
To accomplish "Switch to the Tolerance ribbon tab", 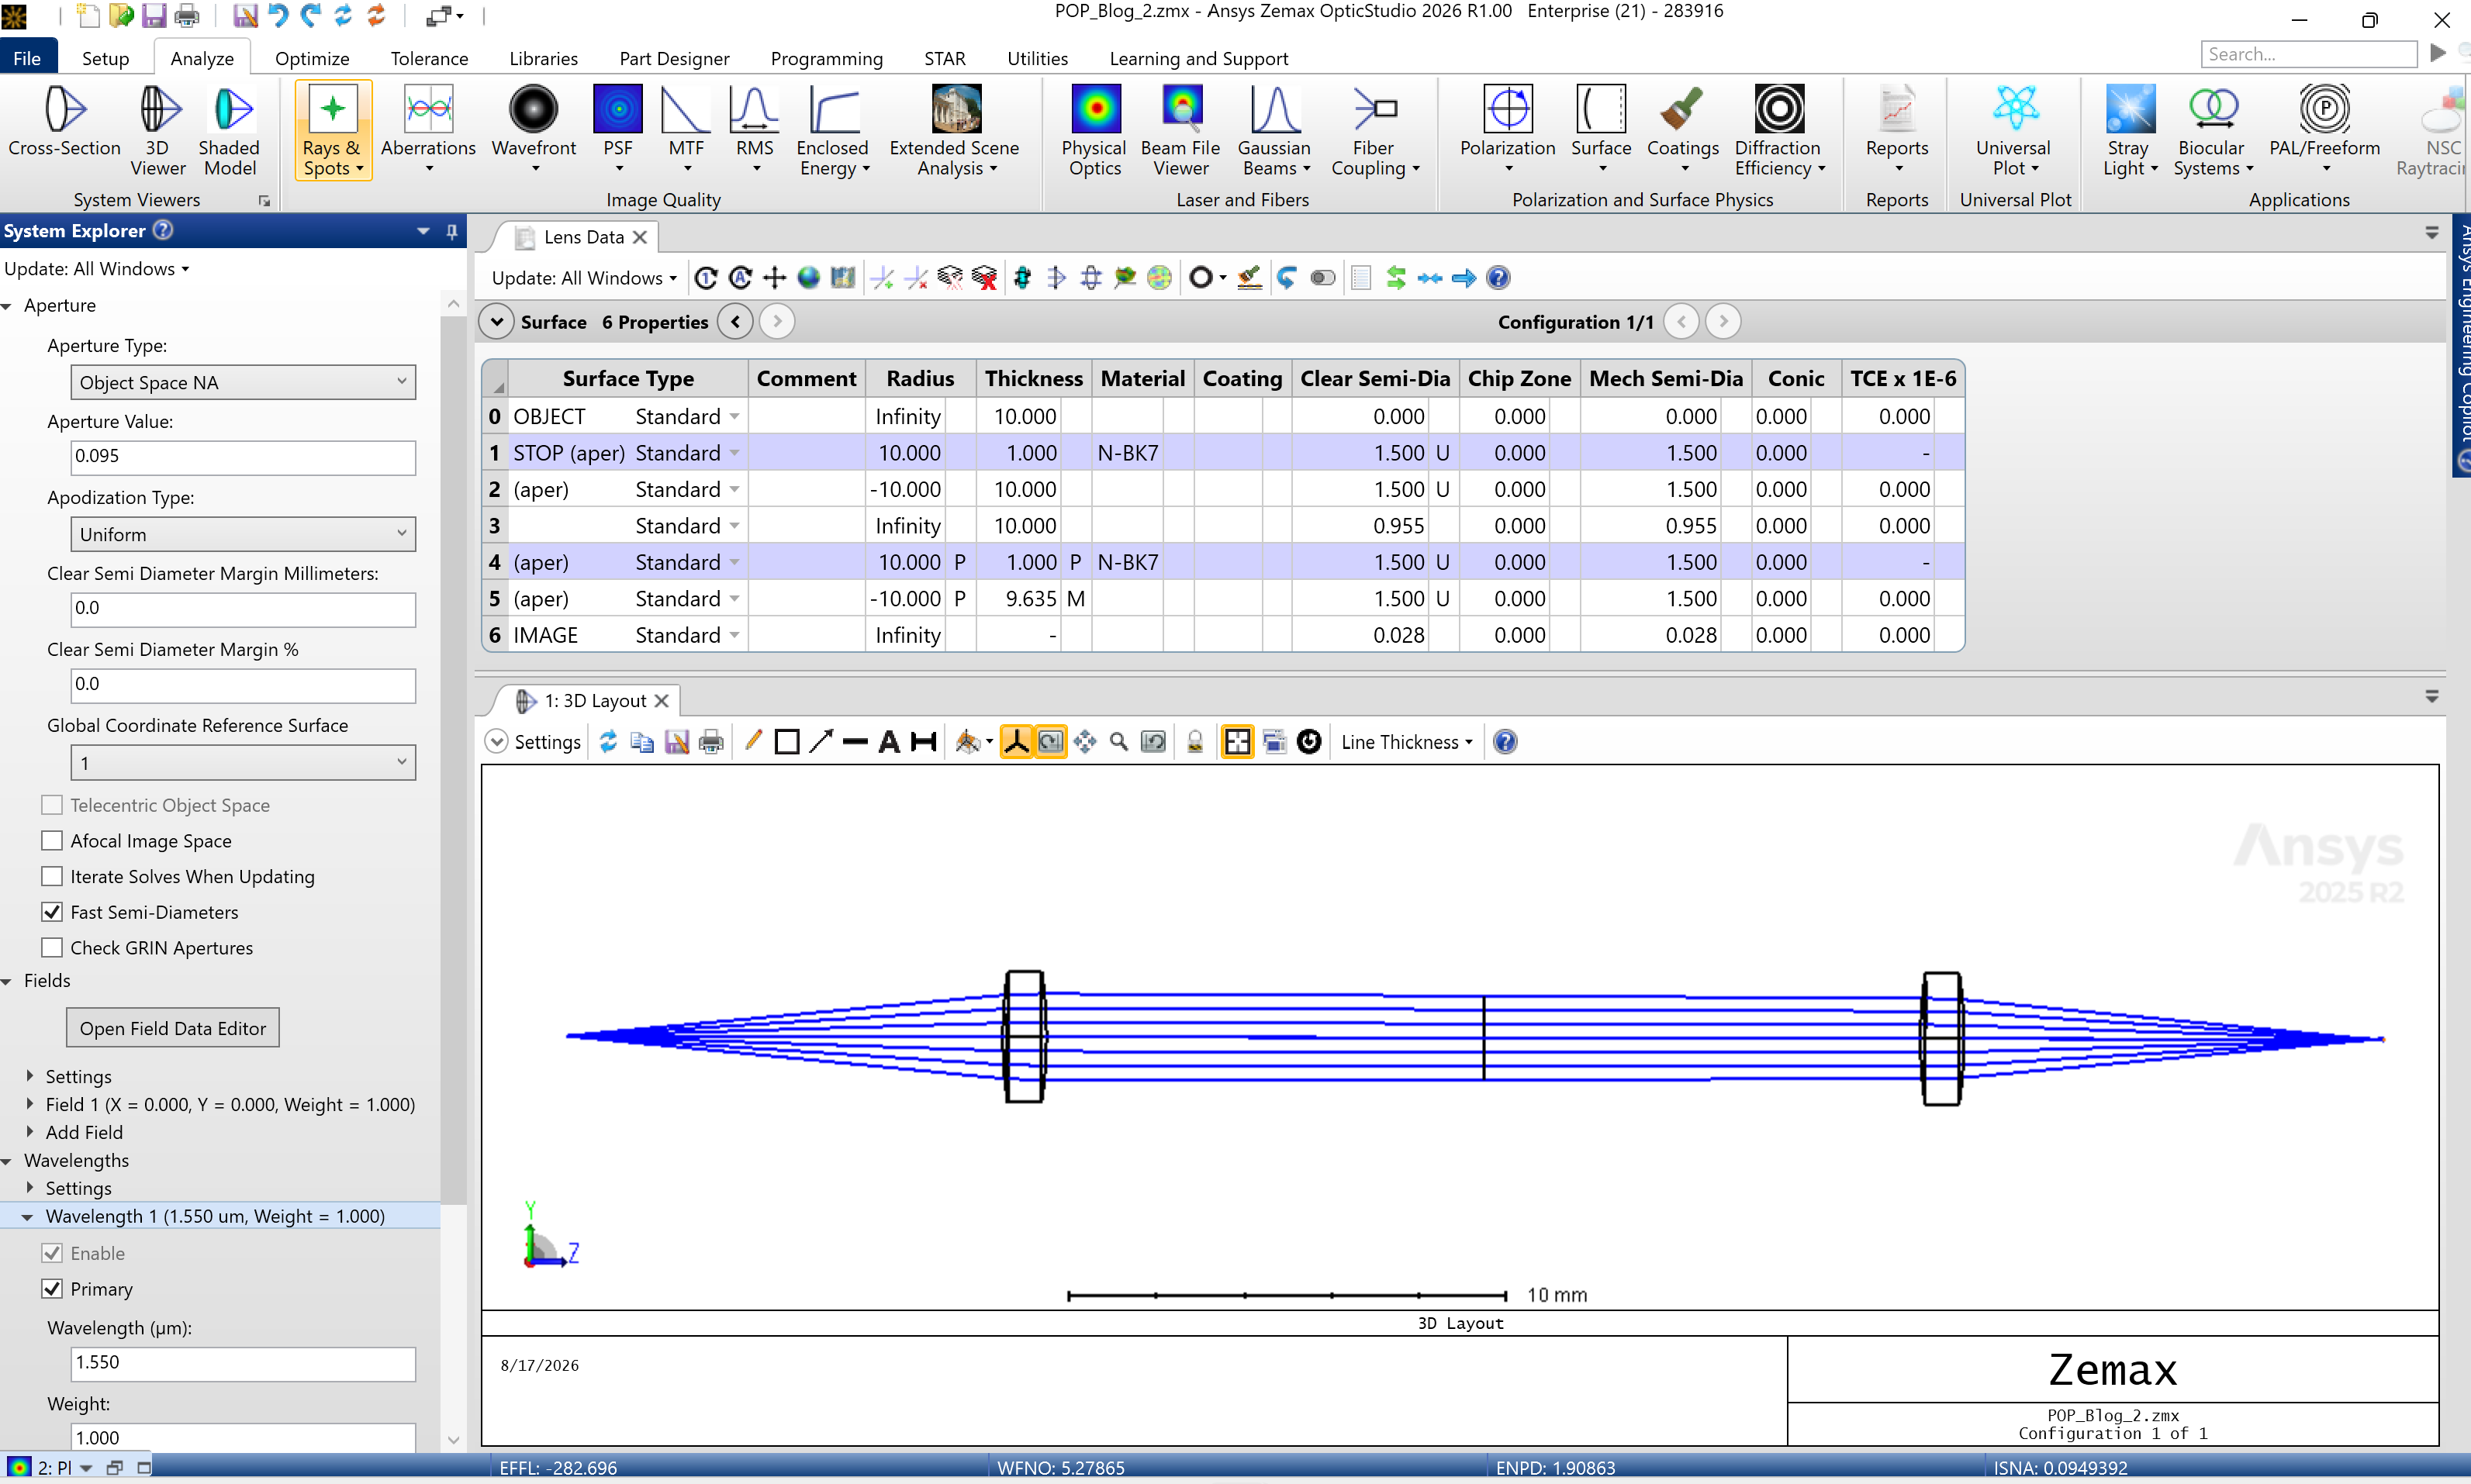I will coord(429,58).
